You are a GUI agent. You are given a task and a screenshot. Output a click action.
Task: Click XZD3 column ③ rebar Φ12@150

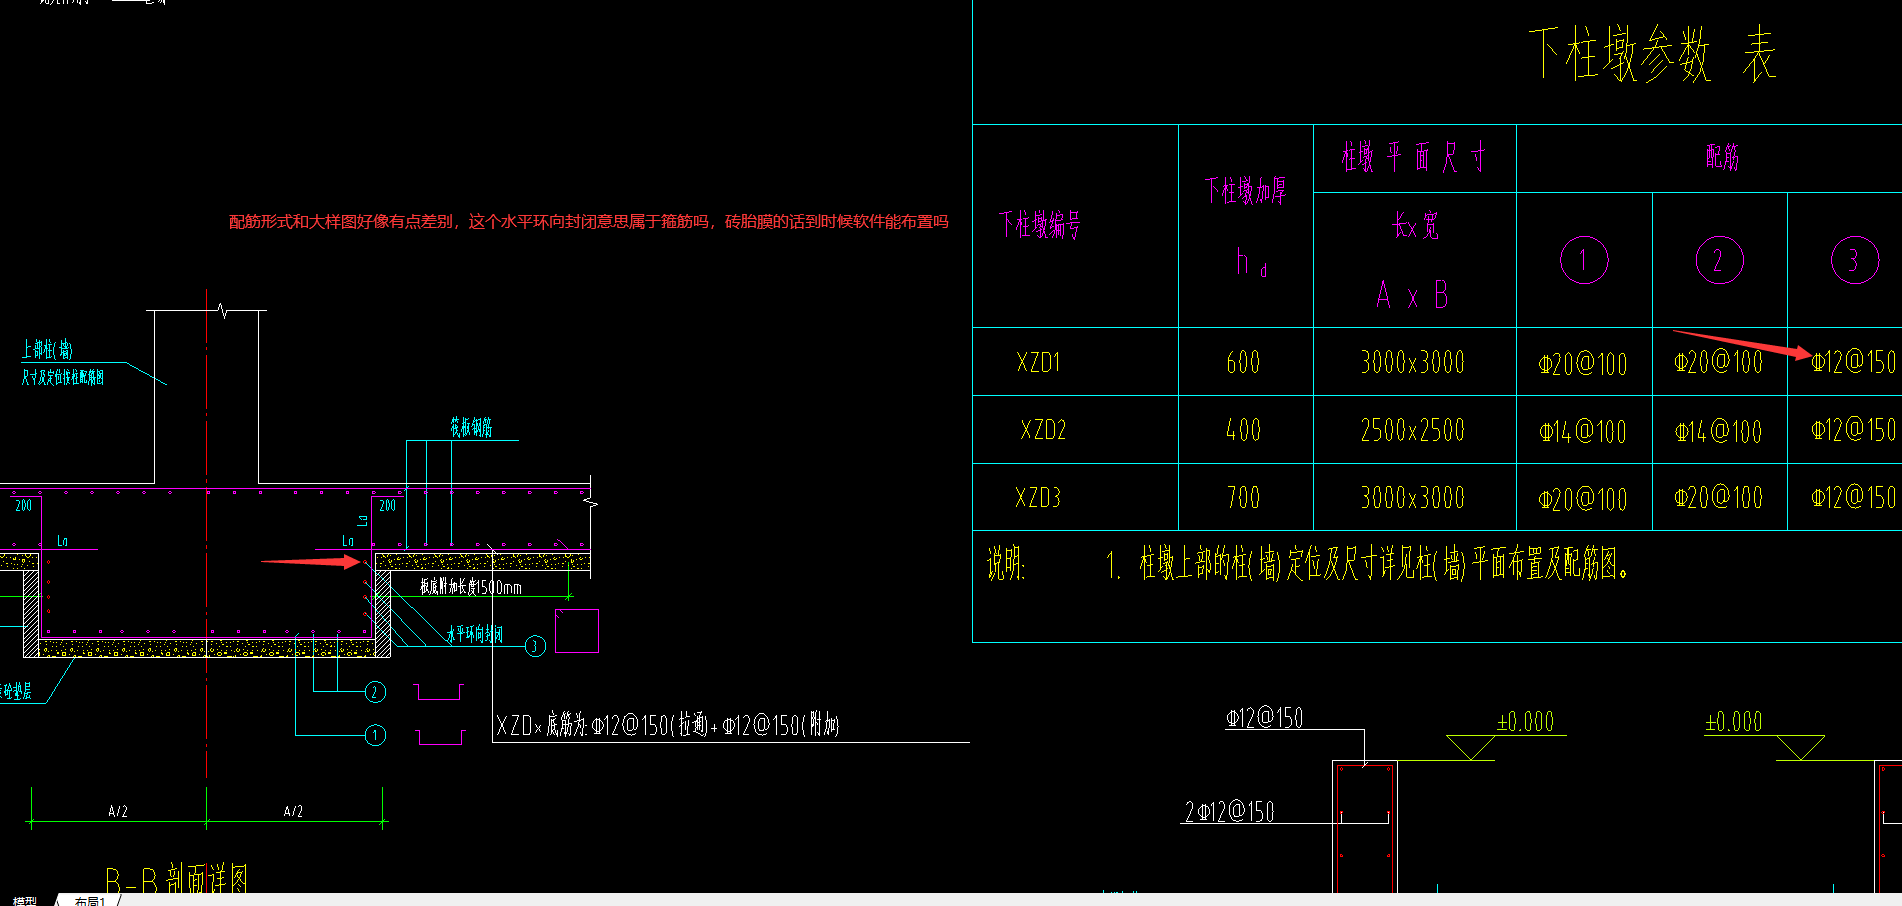pos(1853,497)
